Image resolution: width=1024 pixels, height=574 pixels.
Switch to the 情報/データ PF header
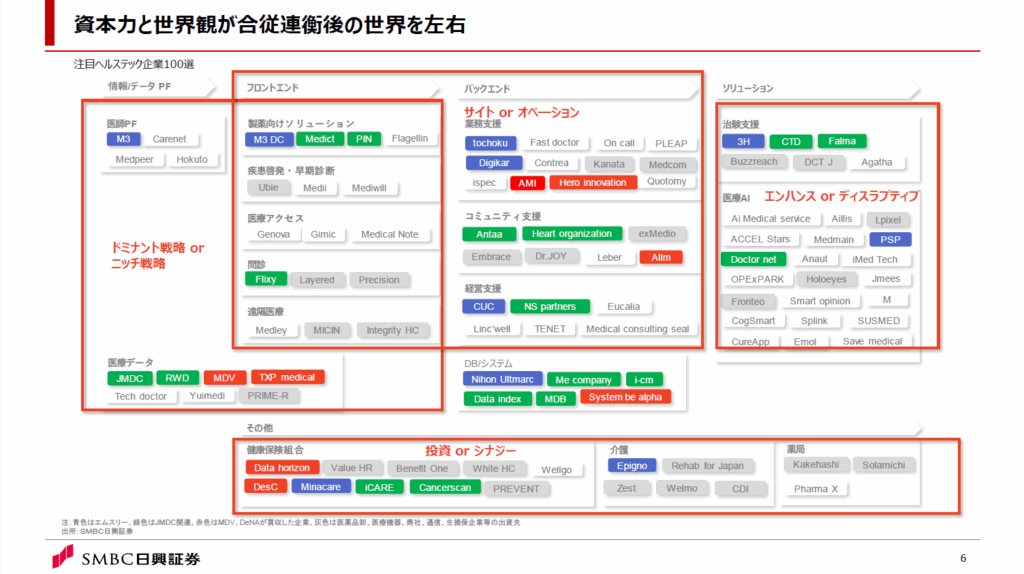[140, 87]
